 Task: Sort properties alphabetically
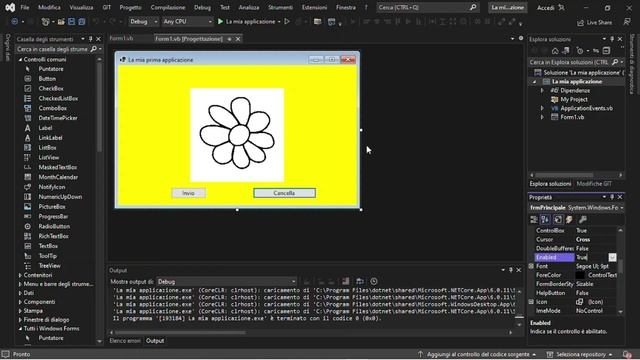(545, 220)
